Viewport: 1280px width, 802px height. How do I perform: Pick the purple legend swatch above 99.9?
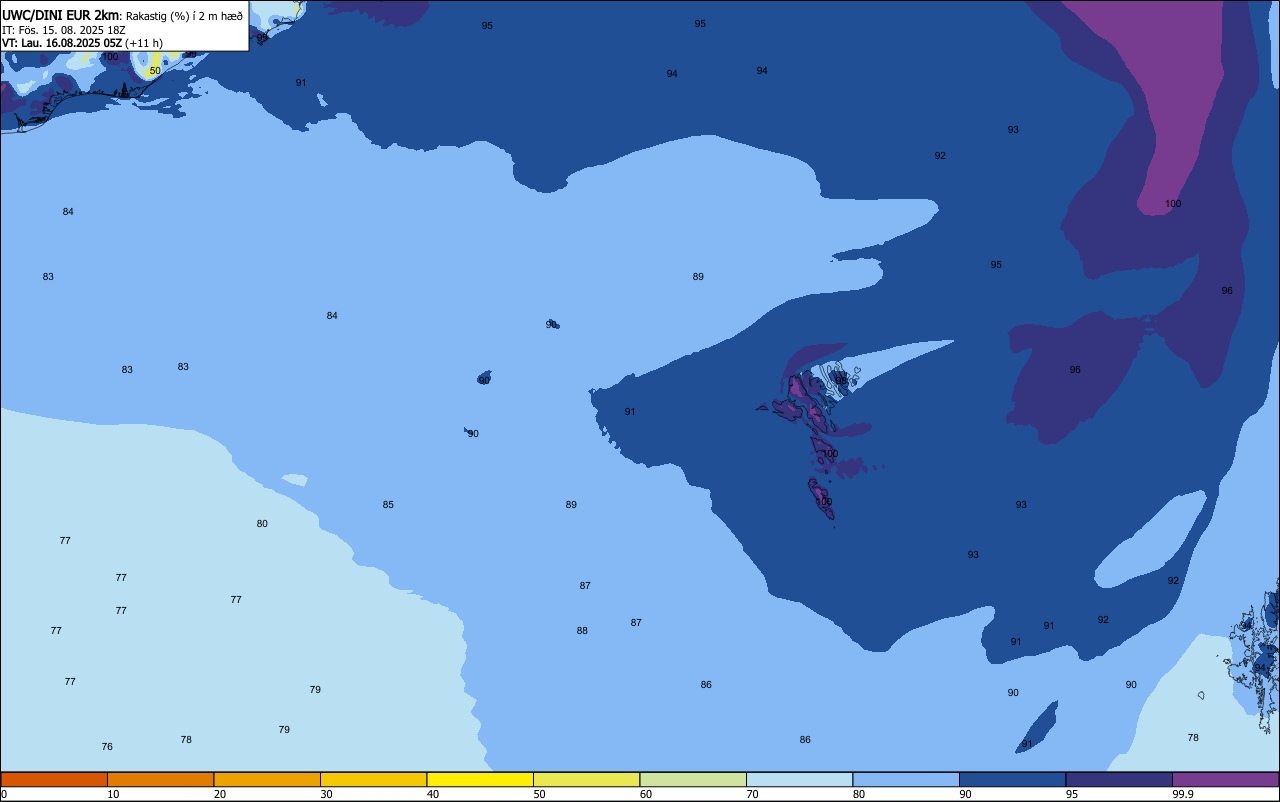(1225, 779)
